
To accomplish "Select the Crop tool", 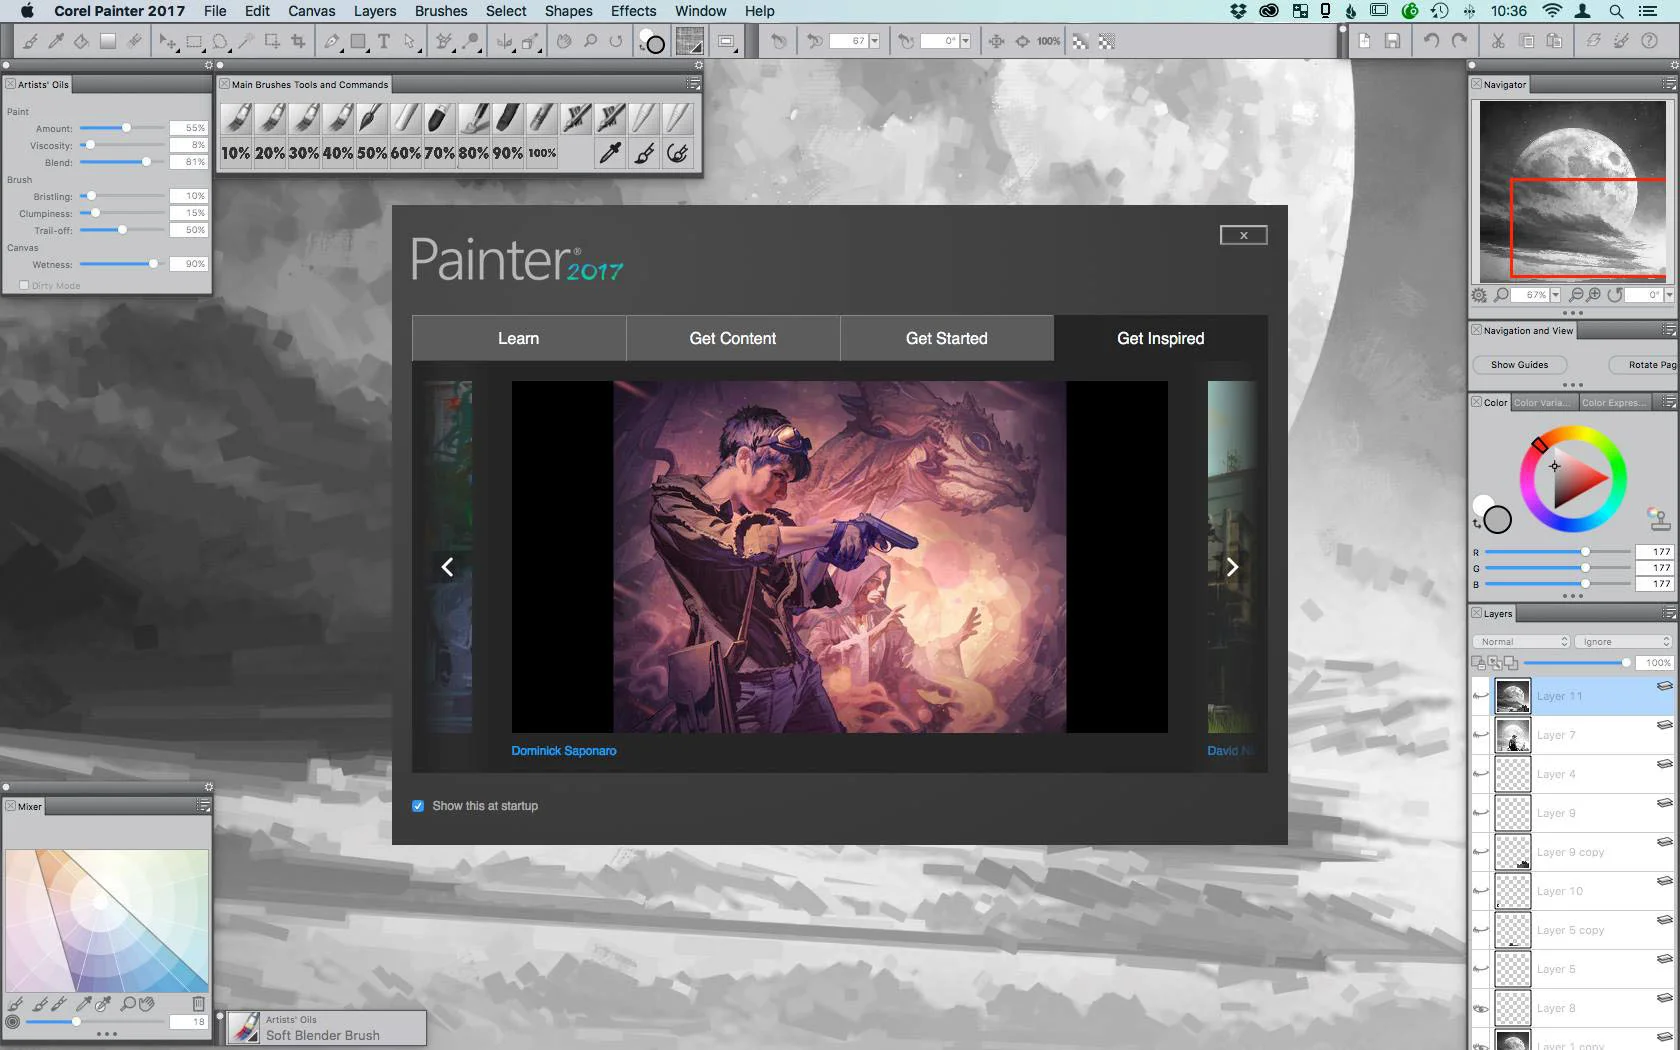I will click(x=298, y=41).
